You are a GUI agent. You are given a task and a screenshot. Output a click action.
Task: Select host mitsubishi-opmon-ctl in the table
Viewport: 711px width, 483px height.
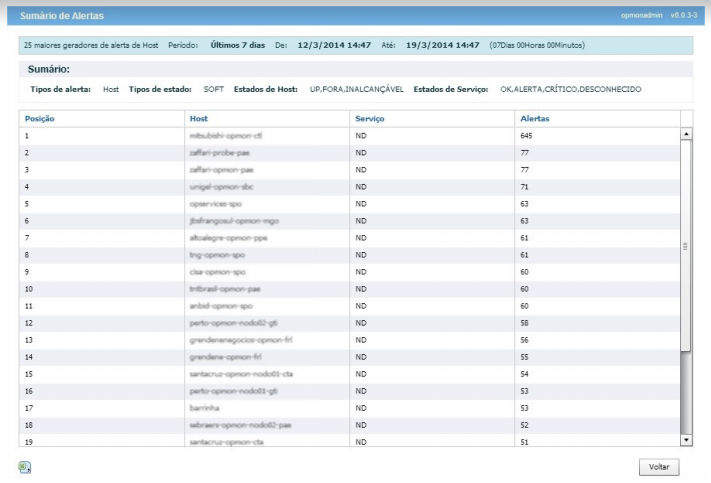pos(225,134)
